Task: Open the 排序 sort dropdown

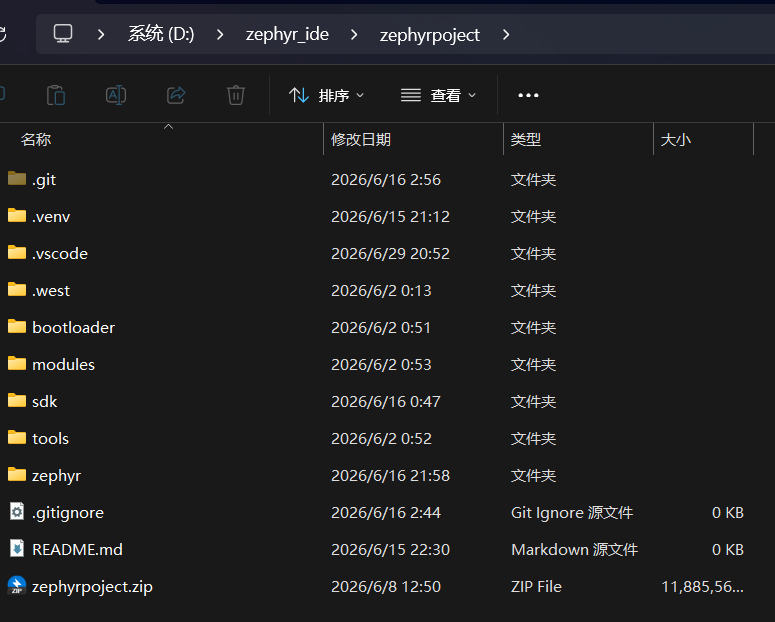Action: pos(327,95)
